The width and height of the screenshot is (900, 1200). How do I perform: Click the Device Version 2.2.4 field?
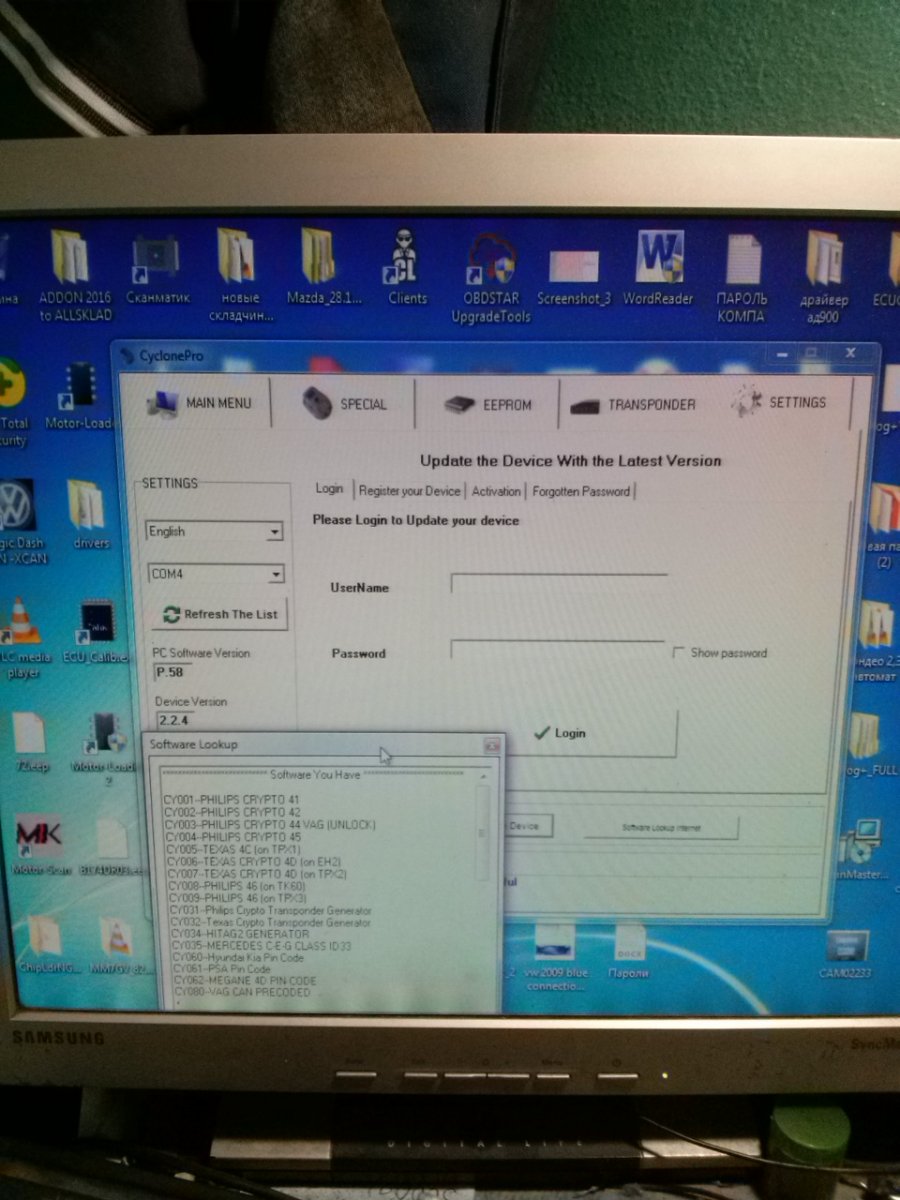[x=174, y=719]
